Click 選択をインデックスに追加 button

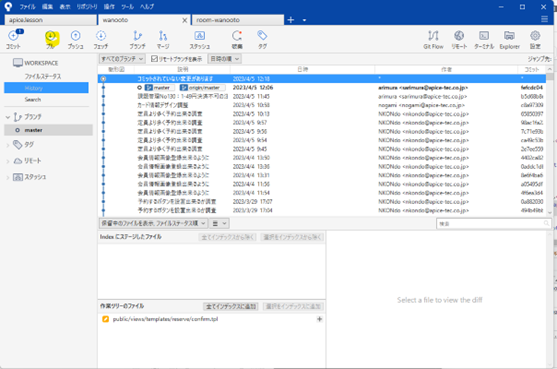coord(293,306)
